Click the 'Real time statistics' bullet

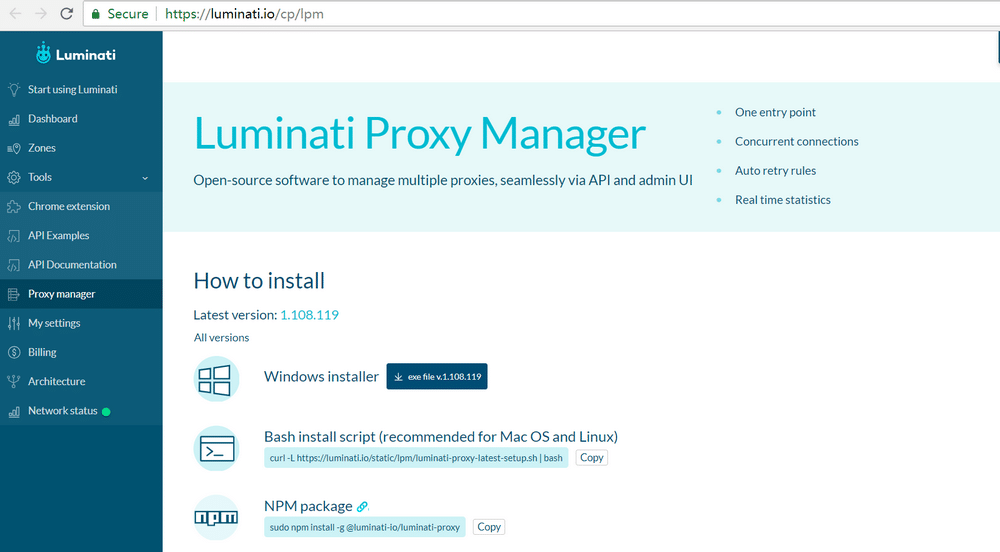[x=783, y=200]
